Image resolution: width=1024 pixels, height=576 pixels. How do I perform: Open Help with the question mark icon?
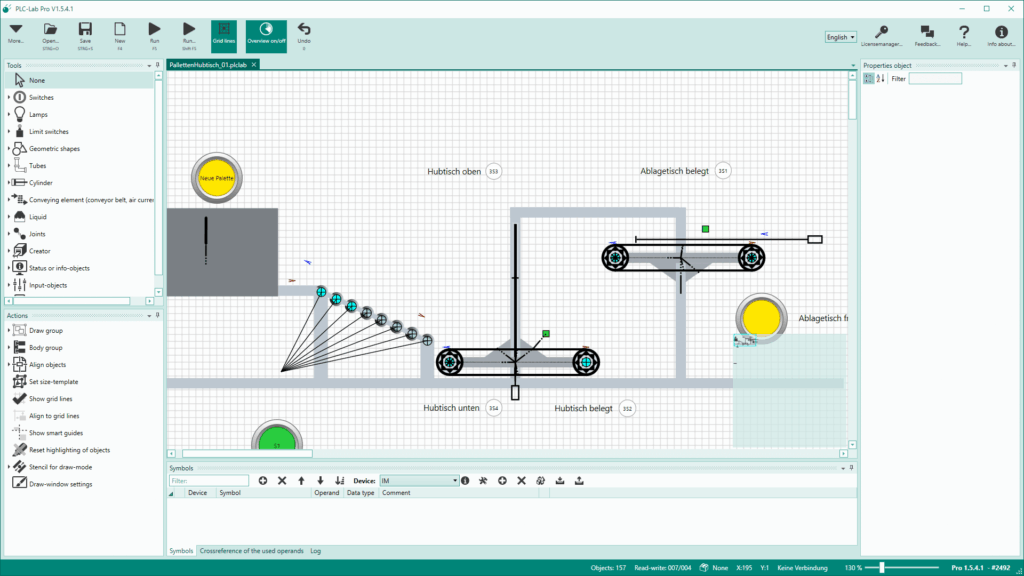pos(963,35)
